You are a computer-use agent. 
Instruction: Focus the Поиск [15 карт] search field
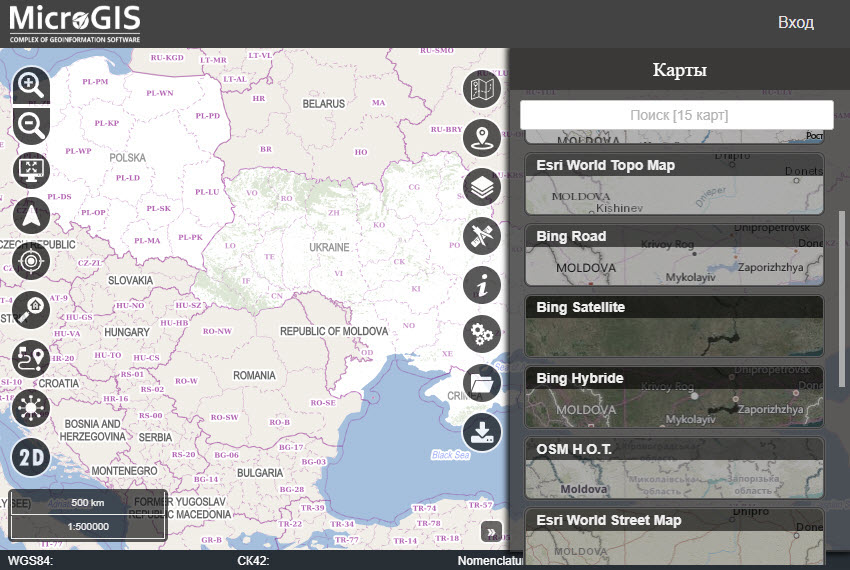677,115
